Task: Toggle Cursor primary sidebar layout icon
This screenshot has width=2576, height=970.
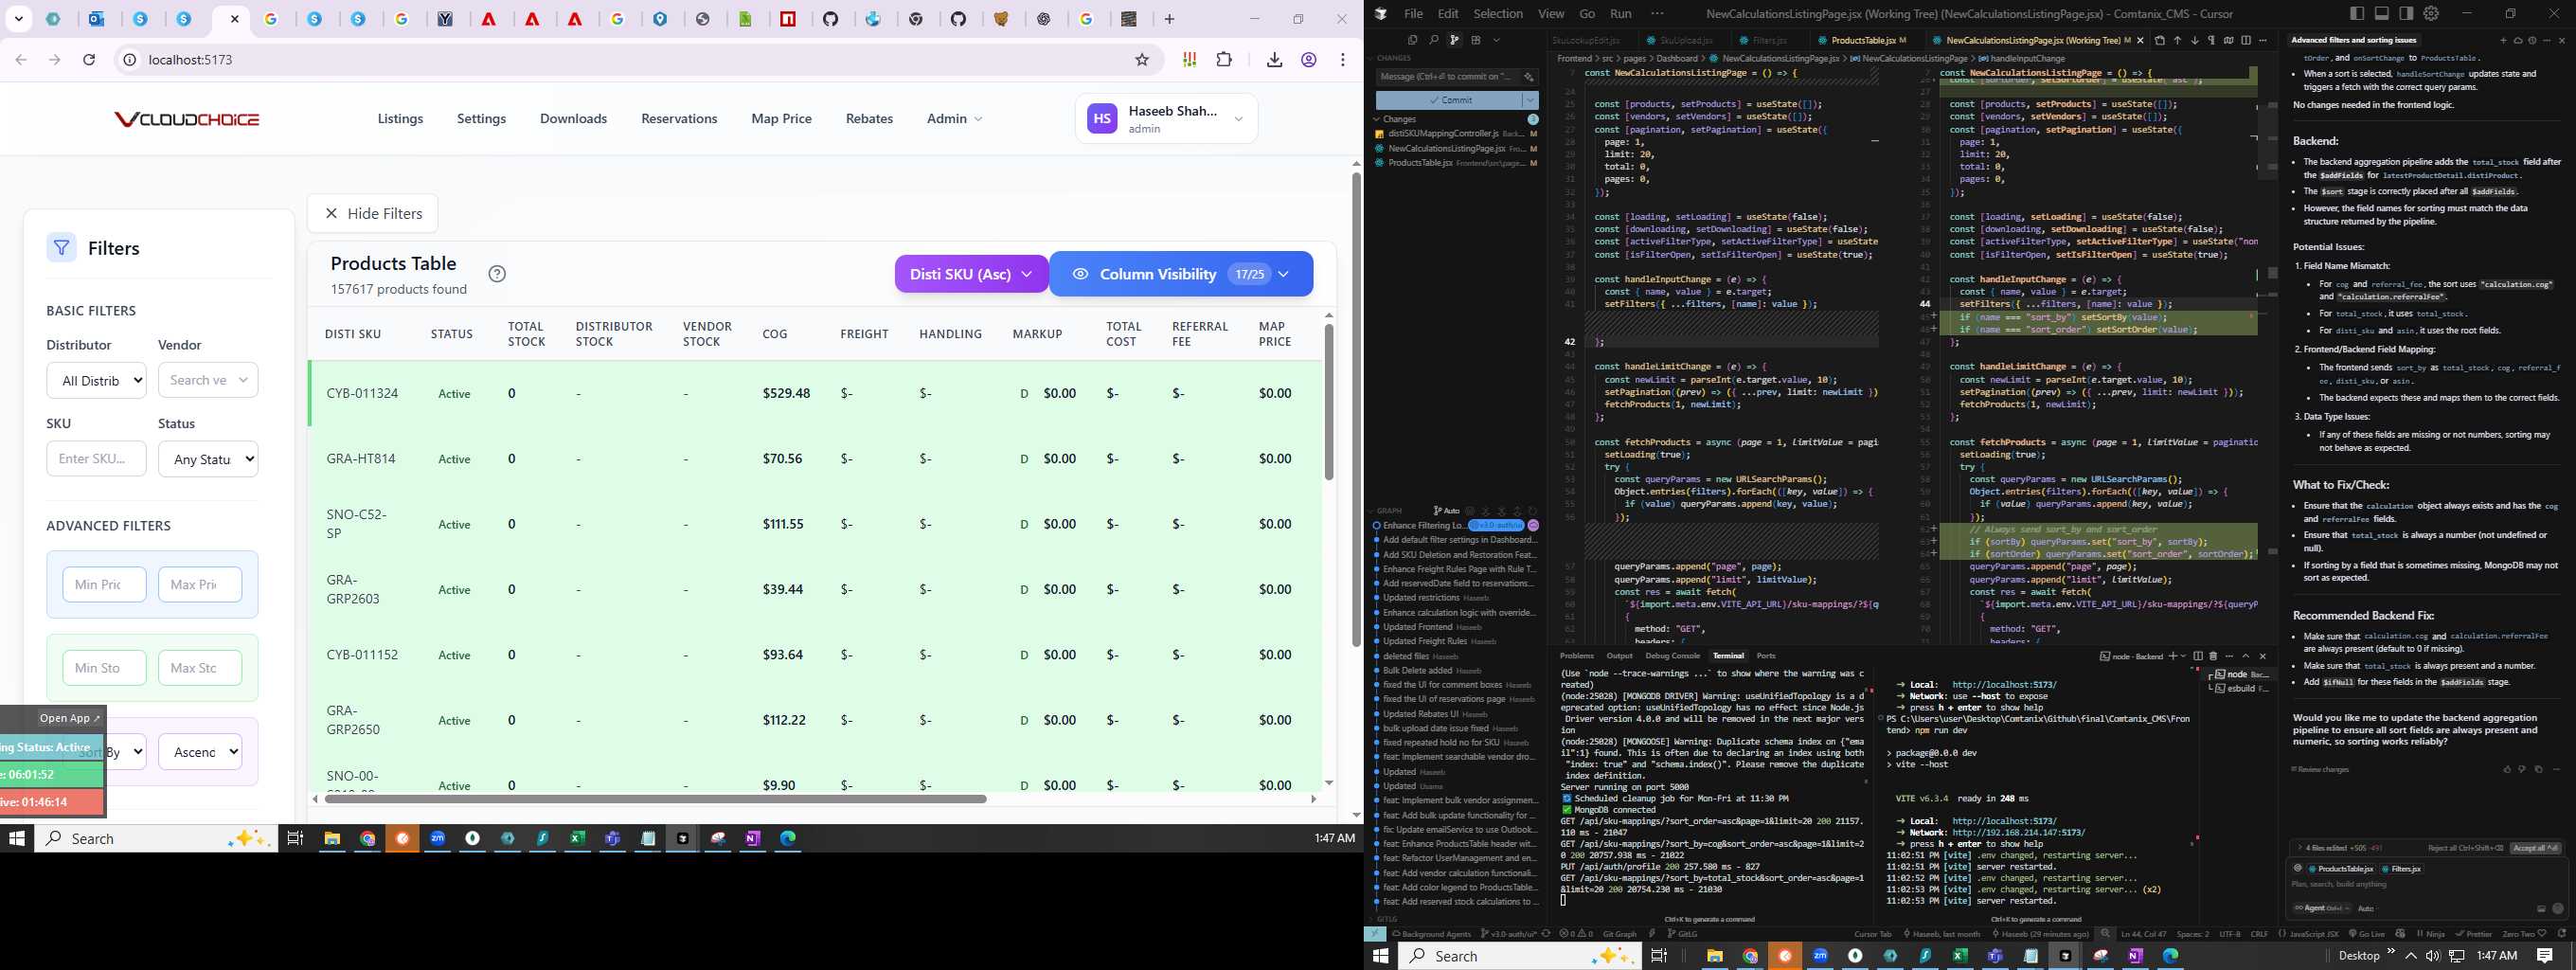Action: 2357,13
